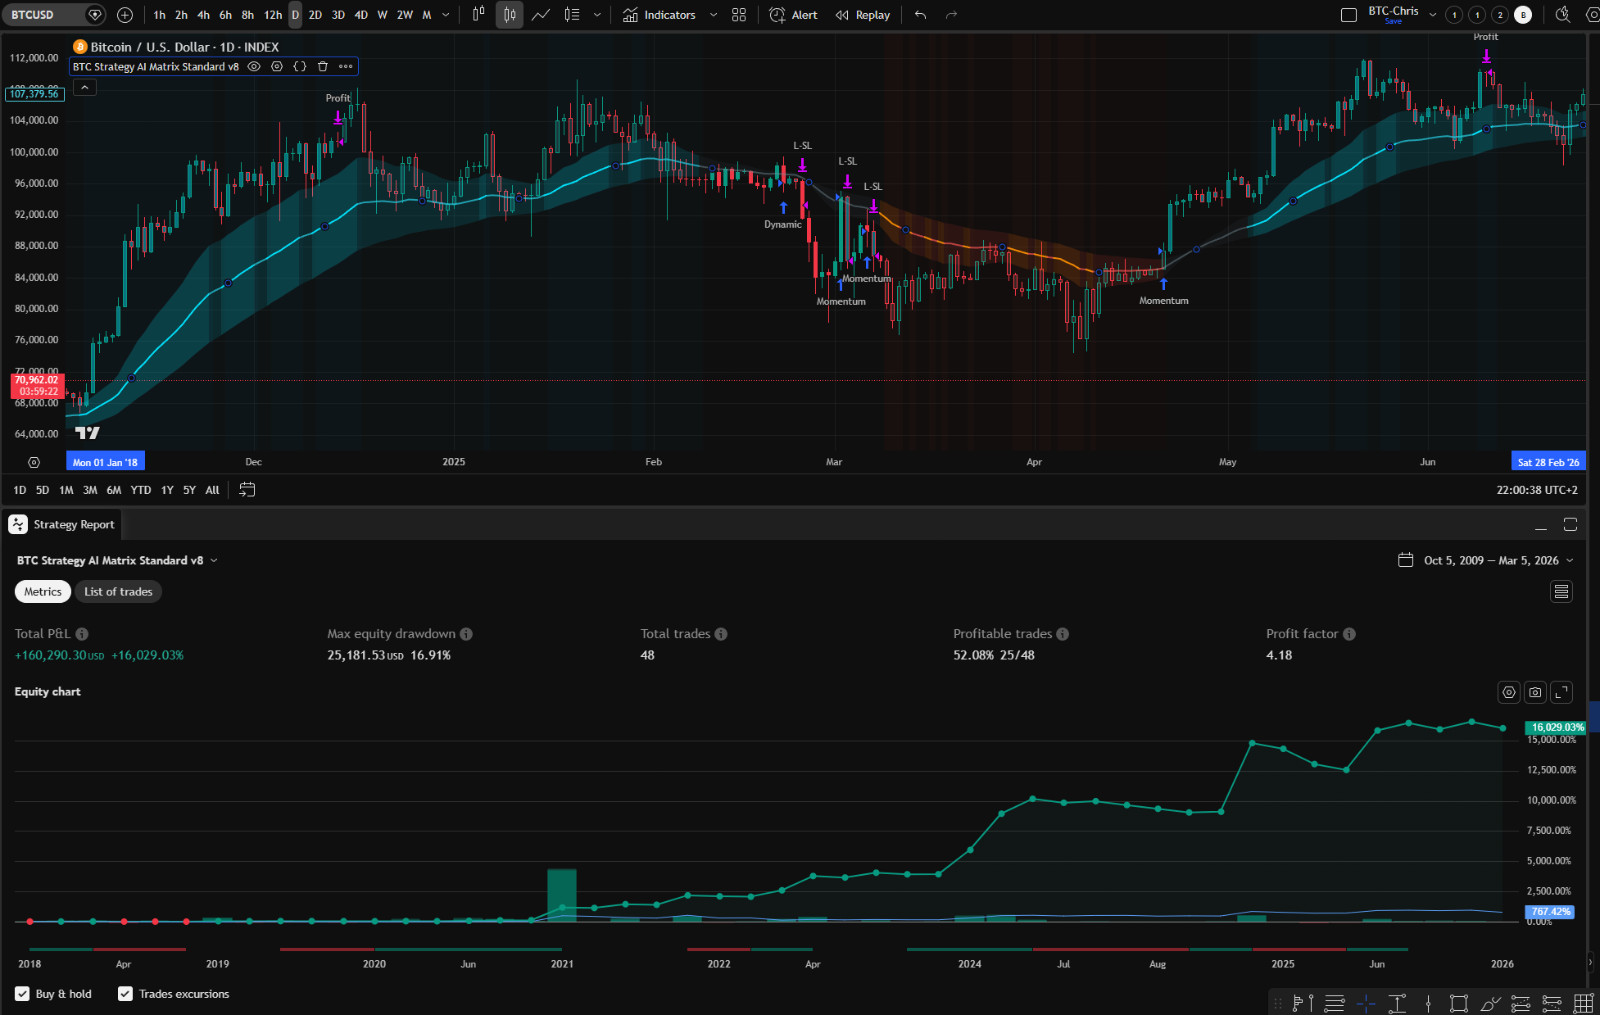Select the 4h timeframe

tap(203, 15)
